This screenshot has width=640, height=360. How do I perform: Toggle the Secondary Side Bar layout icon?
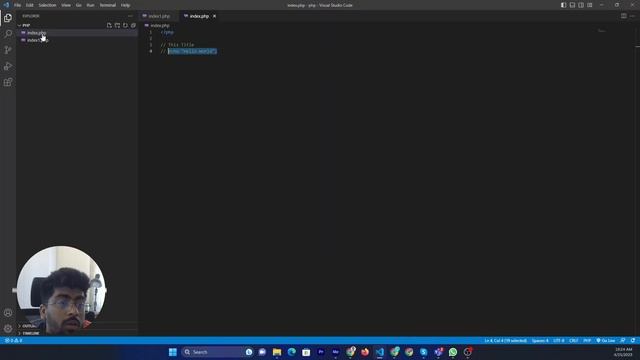581,5
